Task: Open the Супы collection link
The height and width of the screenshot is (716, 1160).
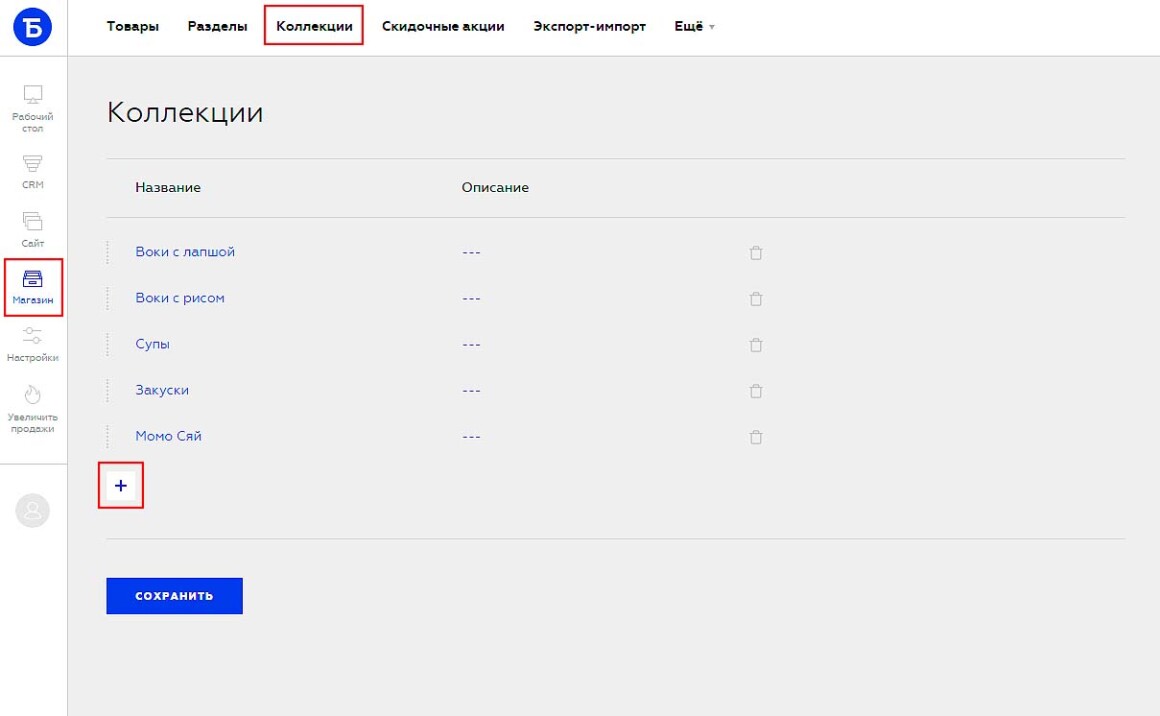Action: (x=152, y=344)
